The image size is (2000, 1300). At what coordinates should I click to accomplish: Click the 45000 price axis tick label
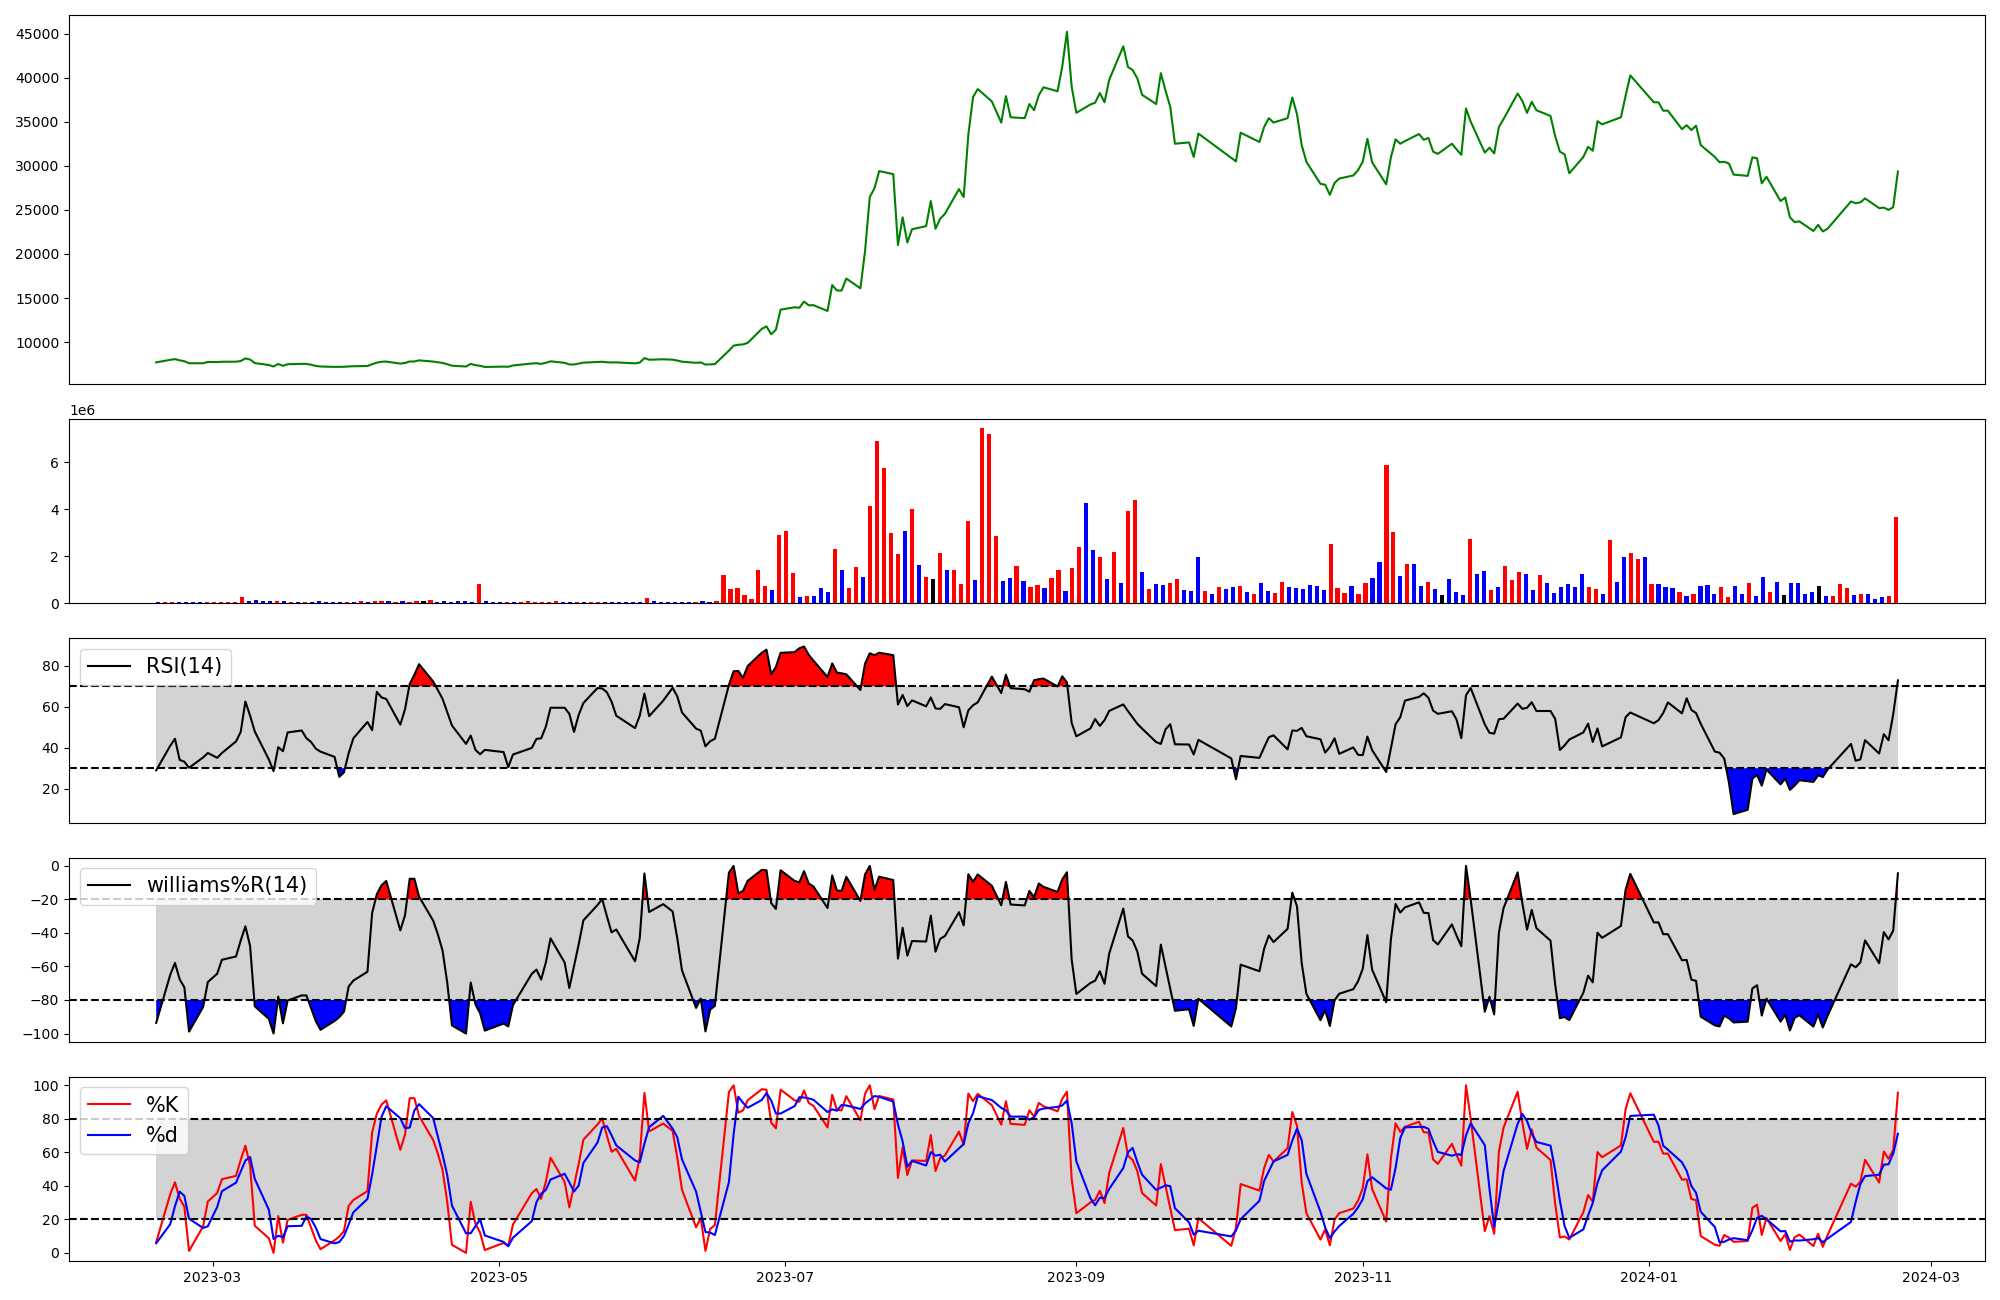38,34
